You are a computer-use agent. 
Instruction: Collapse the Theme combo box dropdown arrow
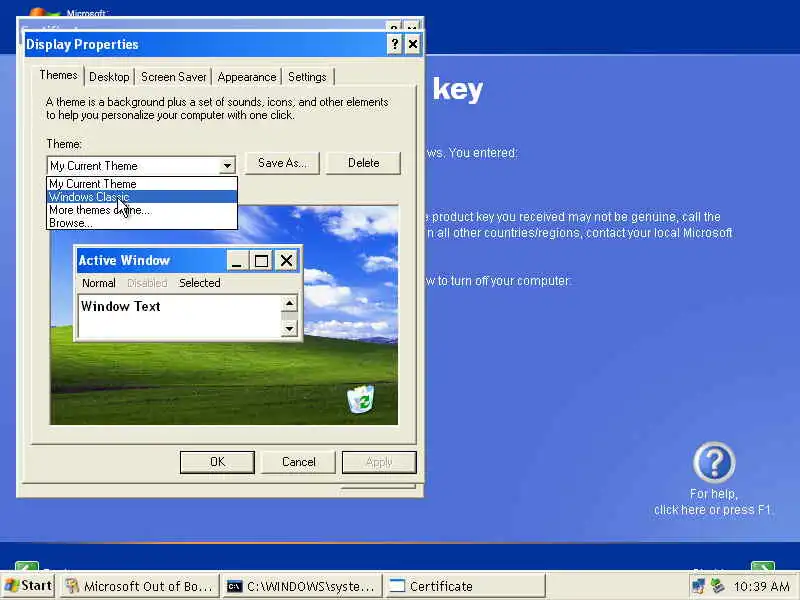click(x=227, y=165)
